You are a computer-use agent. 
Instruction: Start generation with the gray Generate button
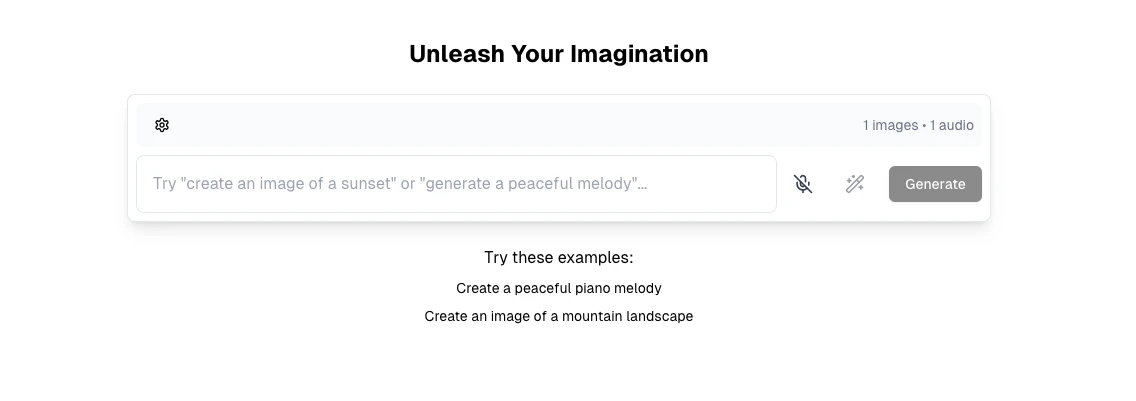(x=935, y=184)
